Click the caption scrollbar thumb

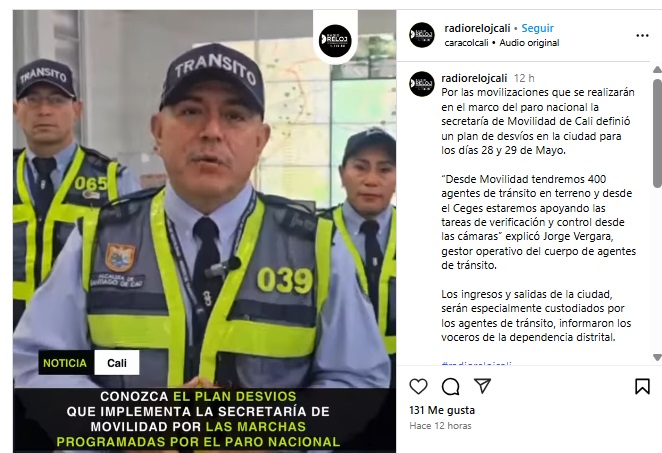(x=657, y=133)
